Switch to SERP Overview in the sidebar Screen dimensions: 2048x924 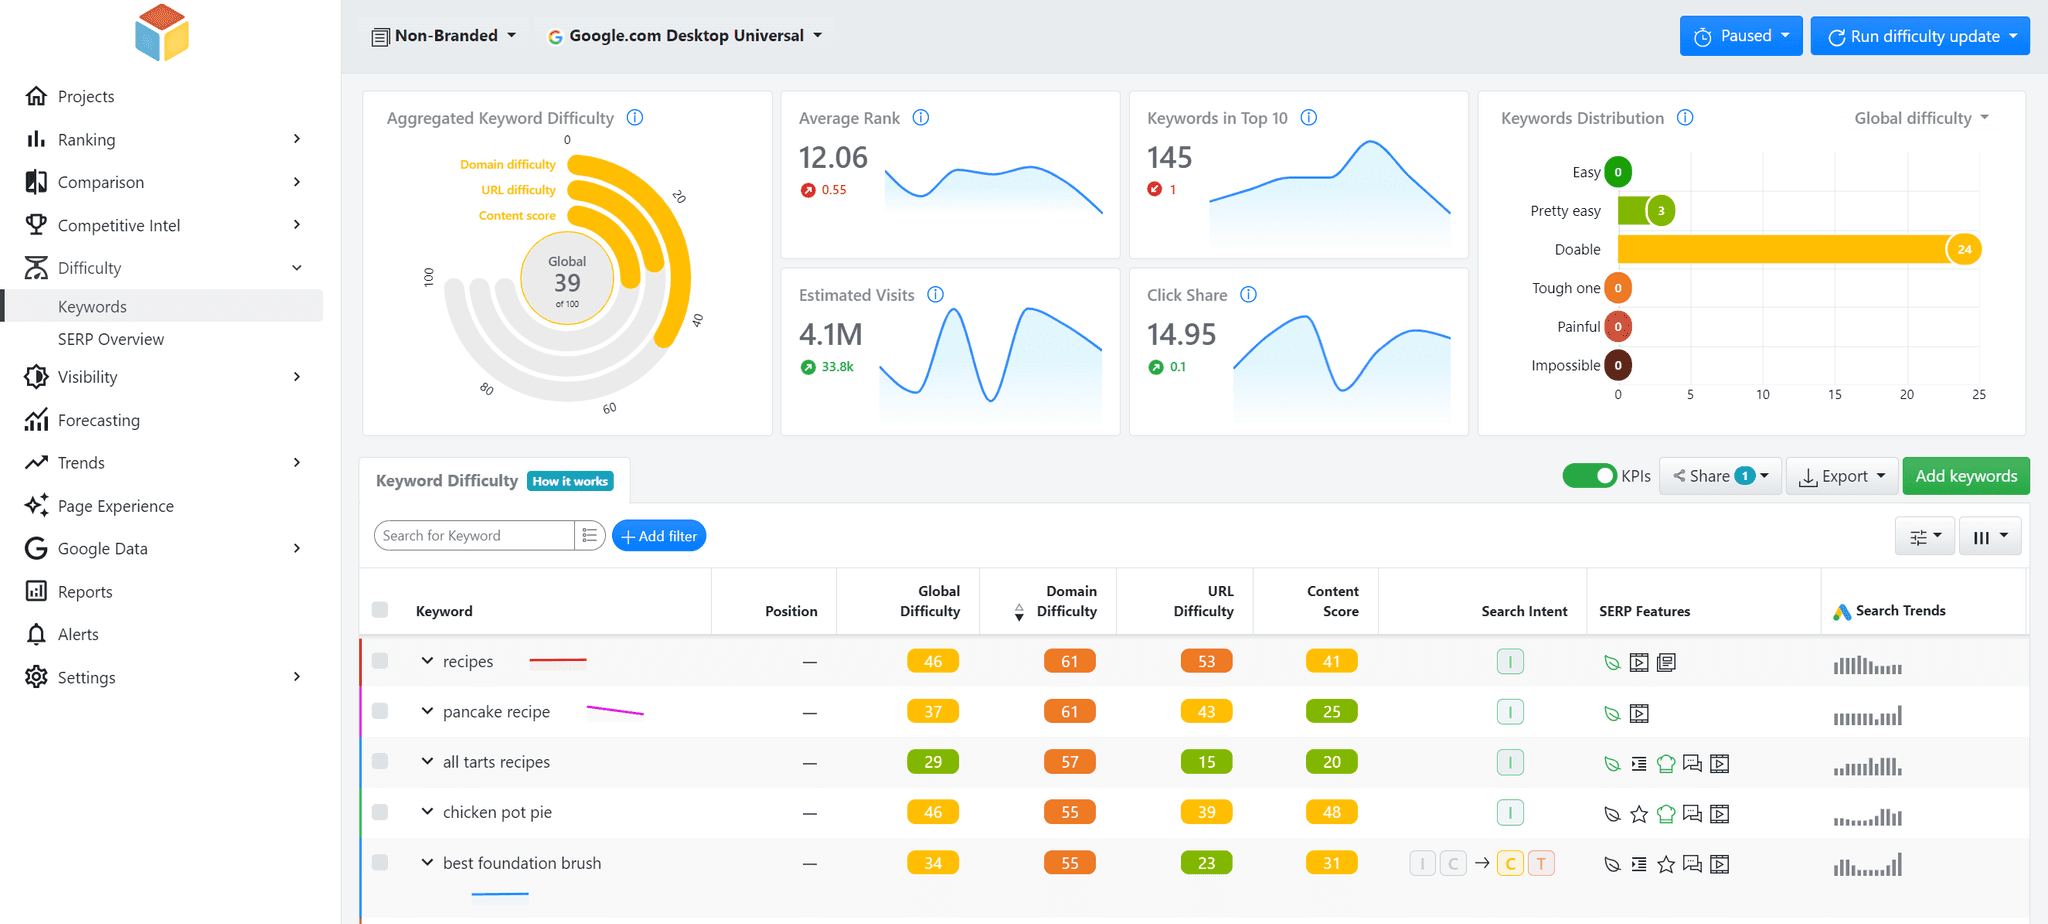(x=110, y=339)
